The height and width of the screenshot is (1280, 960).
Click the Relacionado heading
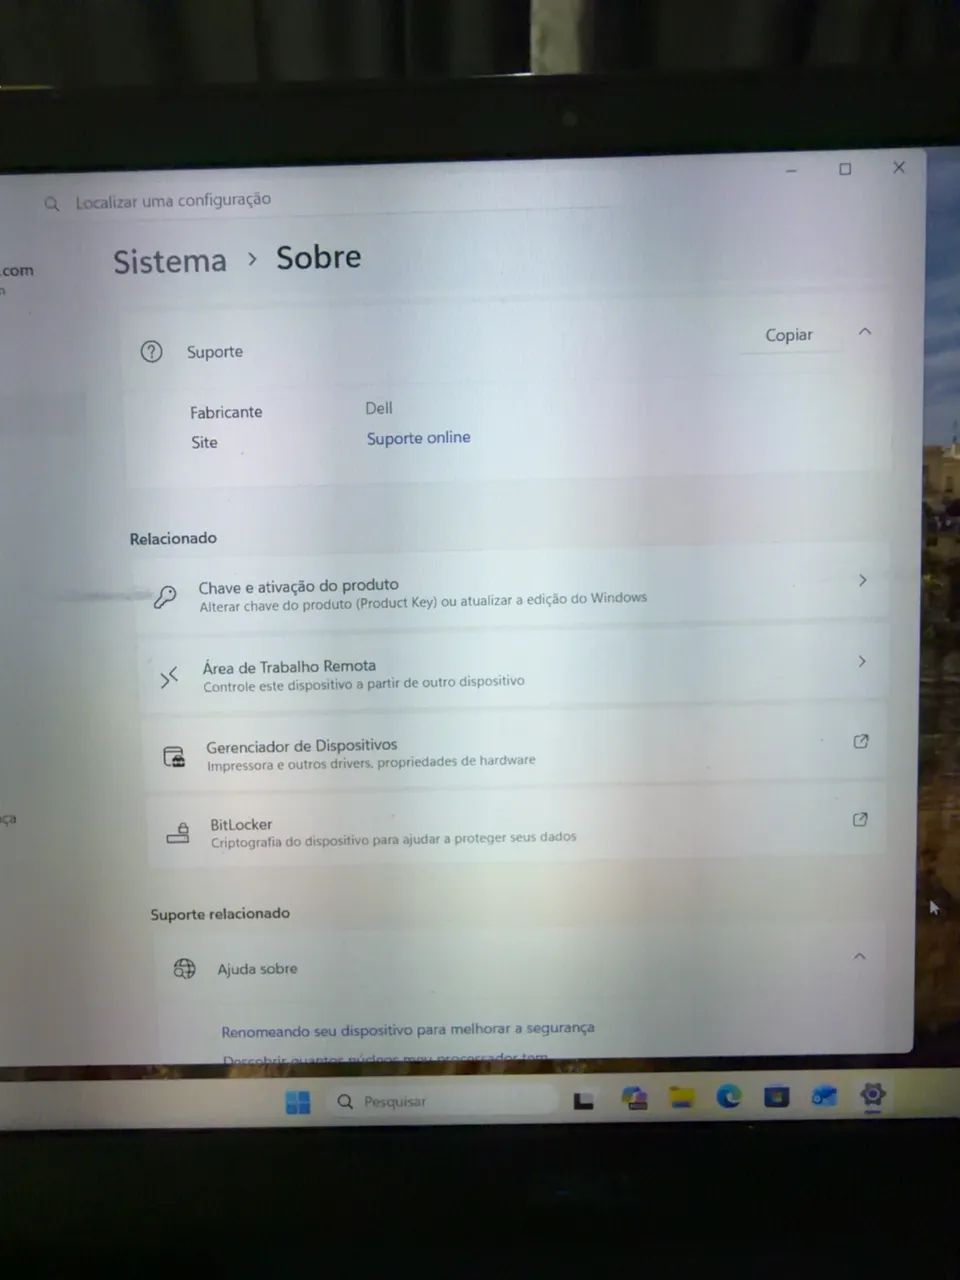173,538
